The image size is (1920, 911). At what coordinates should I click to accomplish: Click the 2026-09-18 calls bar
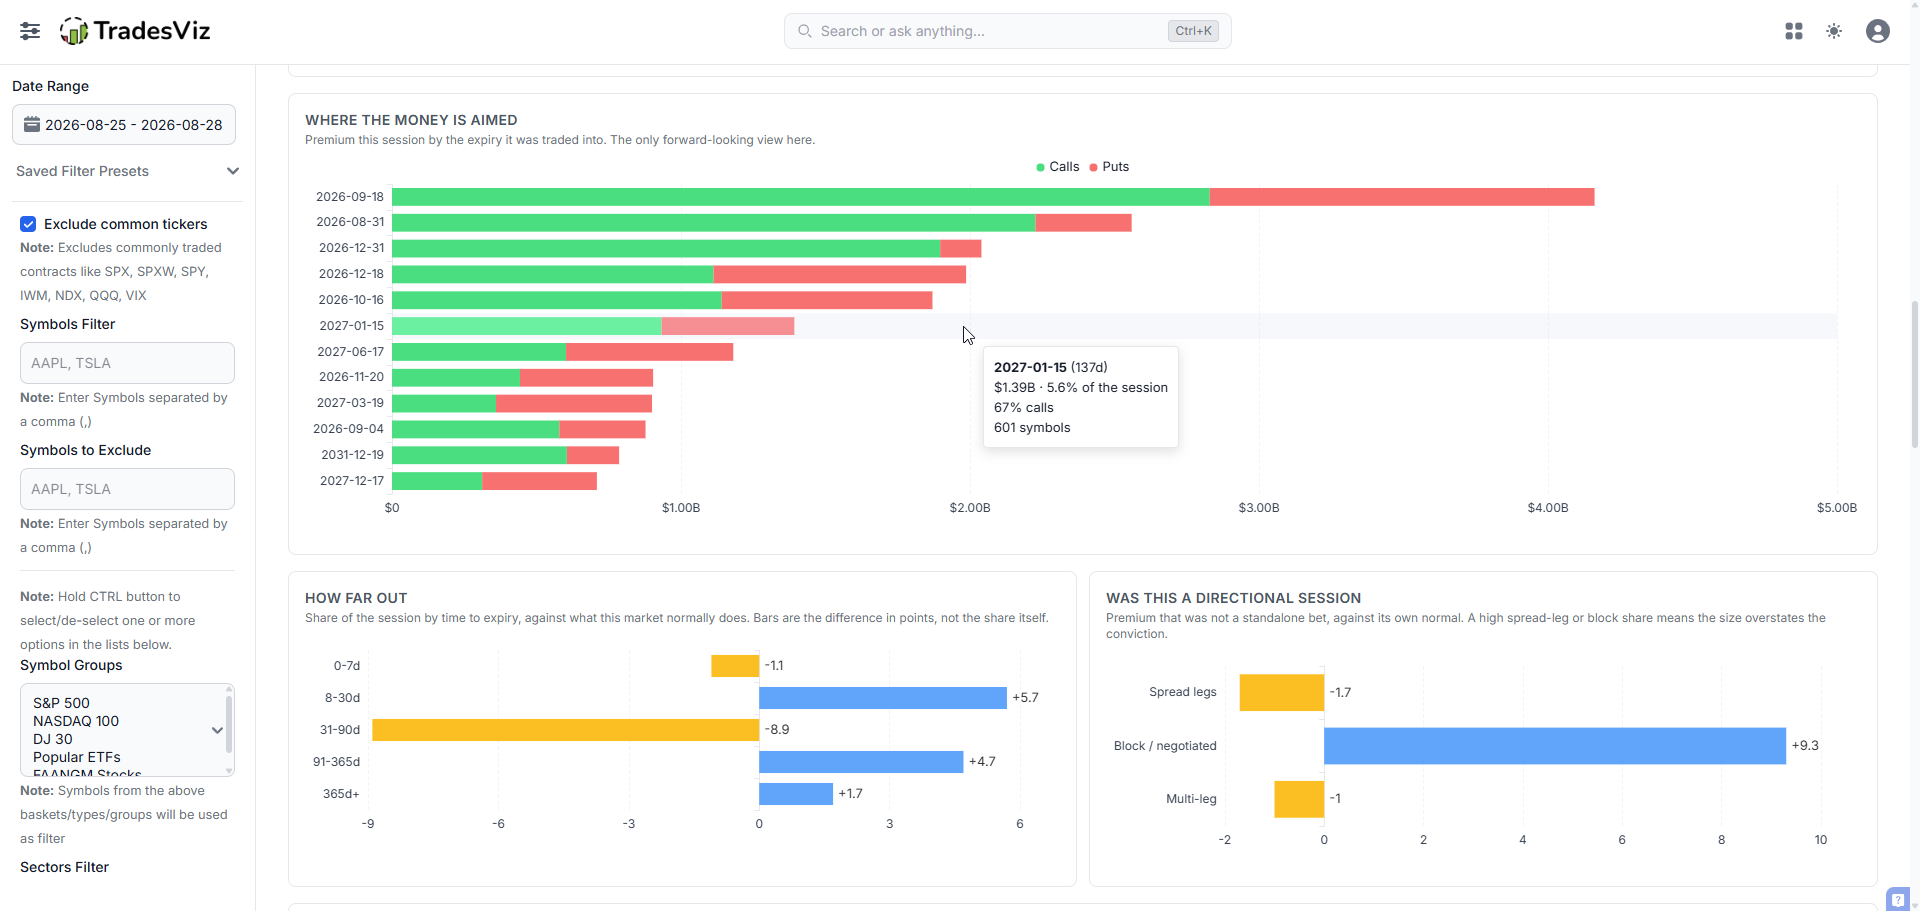coord(800,197)
